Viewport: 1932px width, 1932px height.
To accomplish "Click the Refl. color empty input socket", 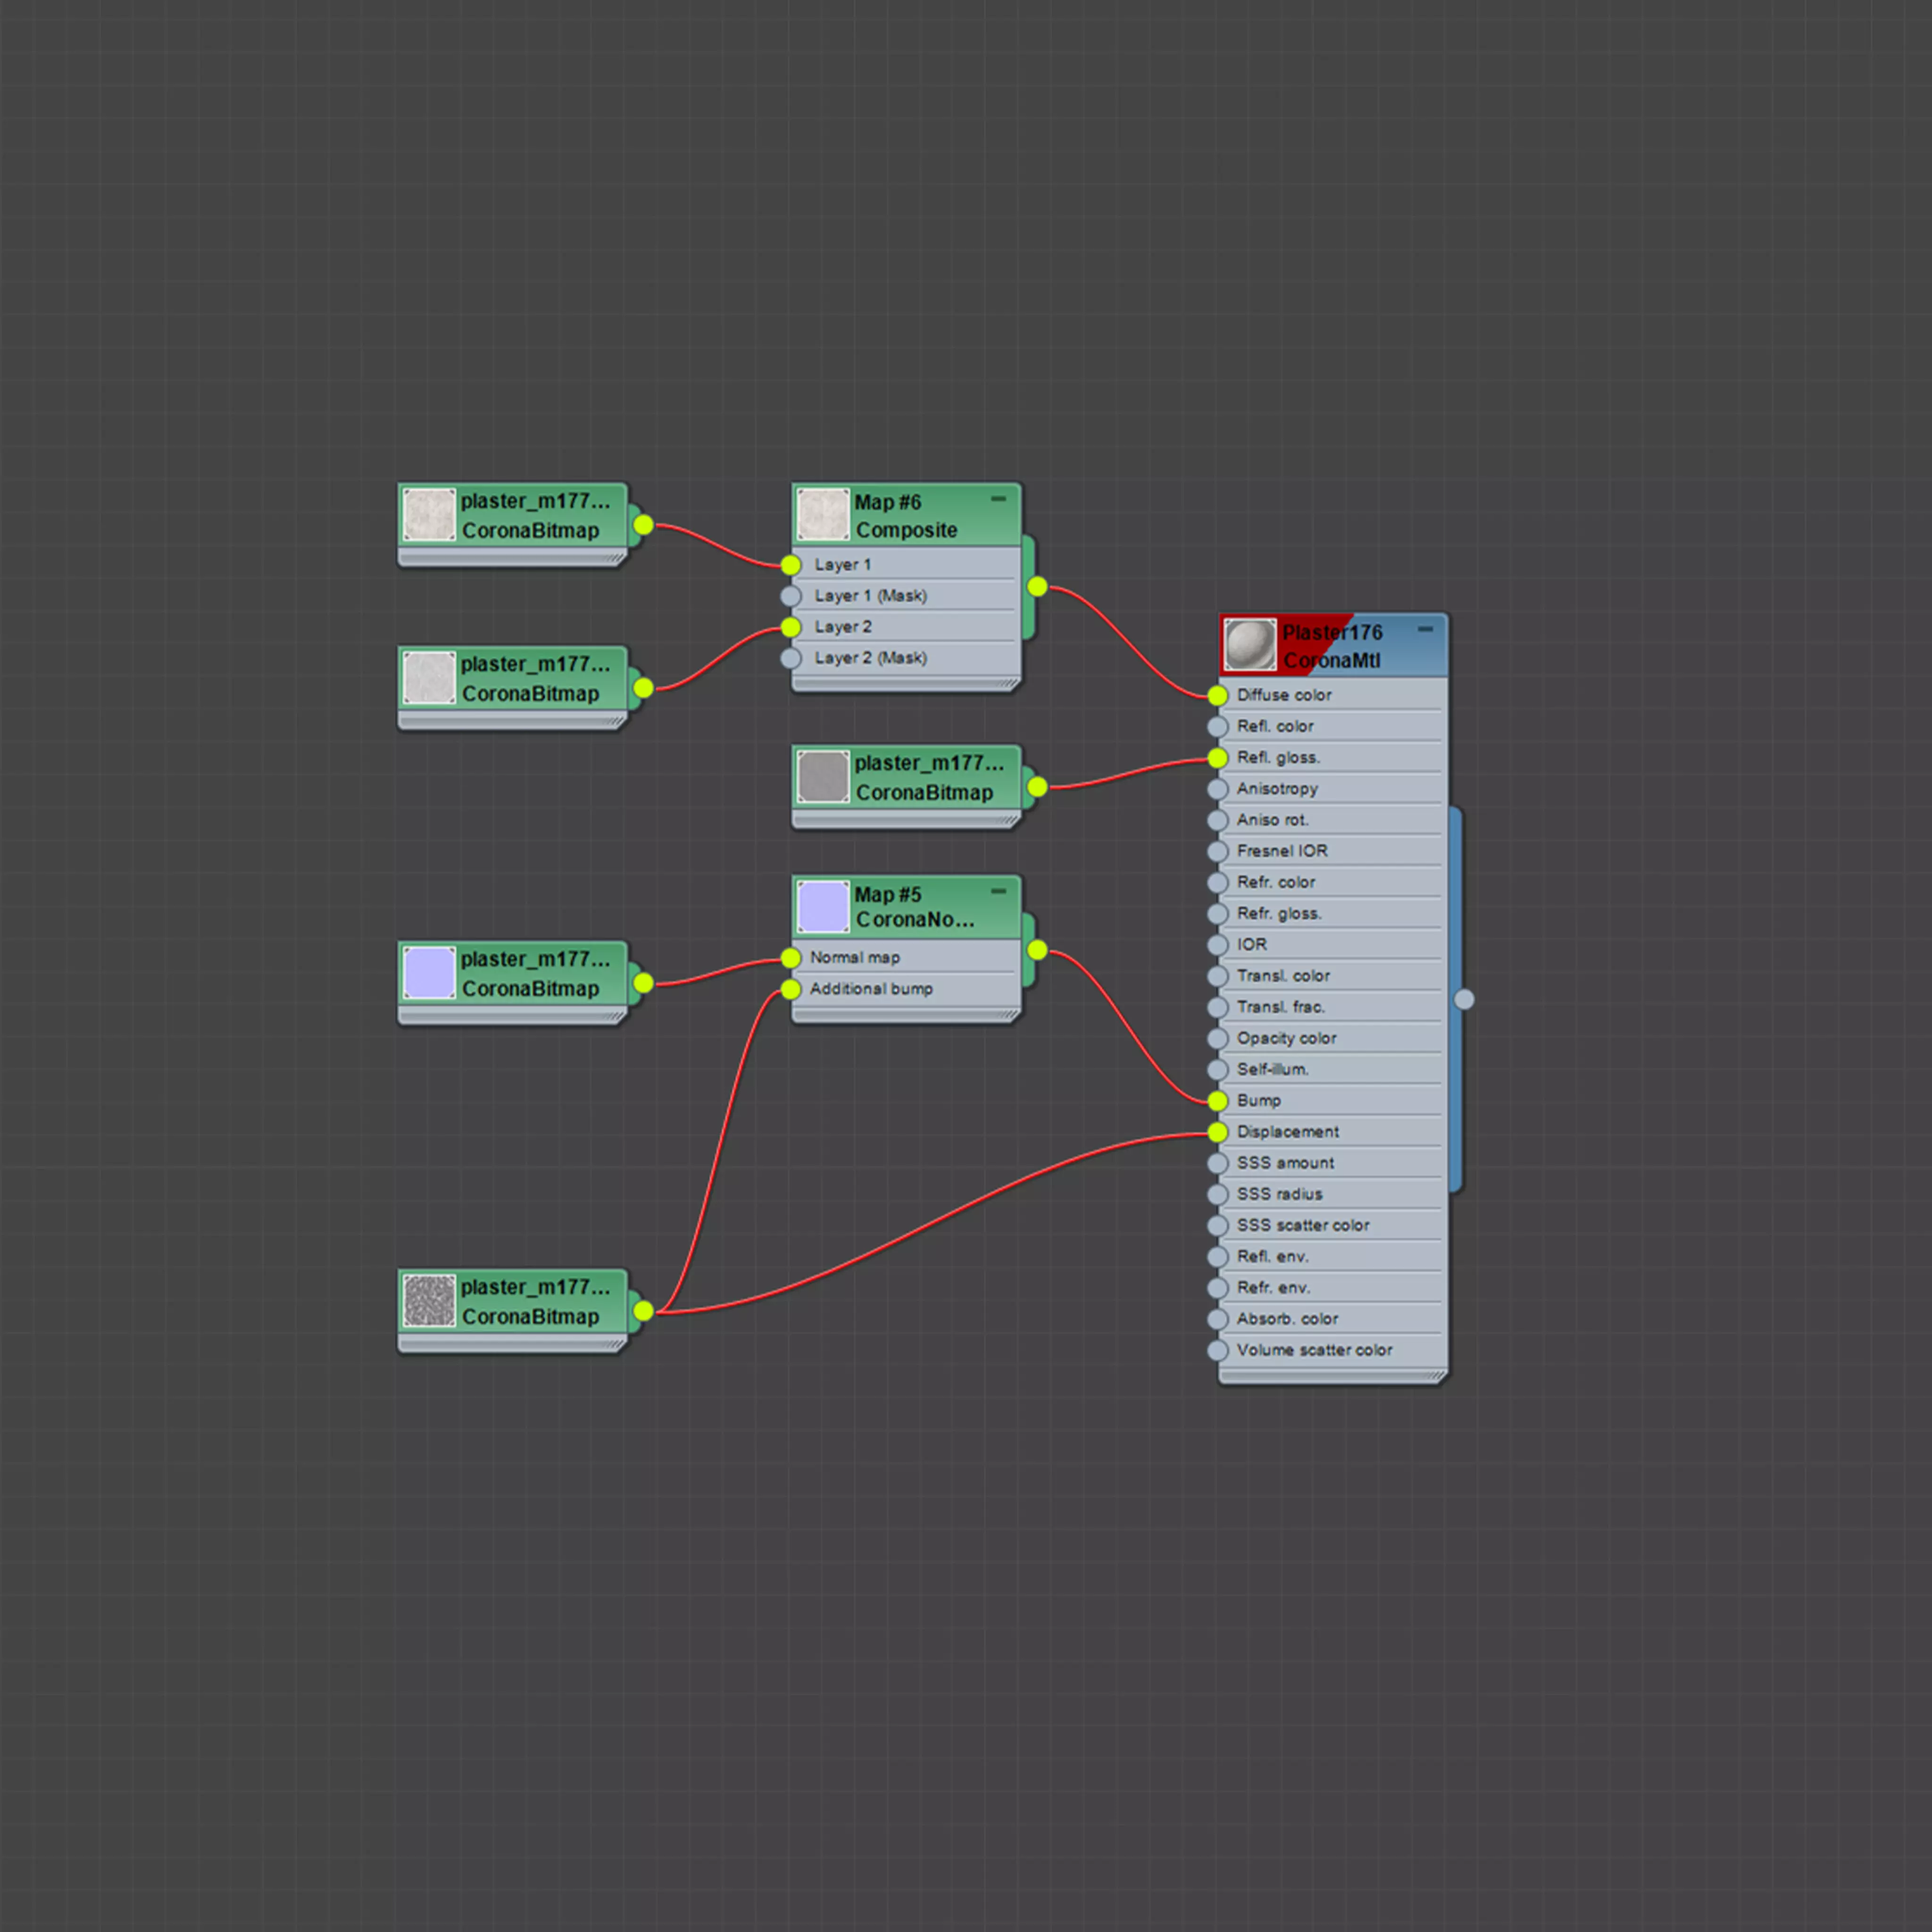I will tap(1217, 727).
